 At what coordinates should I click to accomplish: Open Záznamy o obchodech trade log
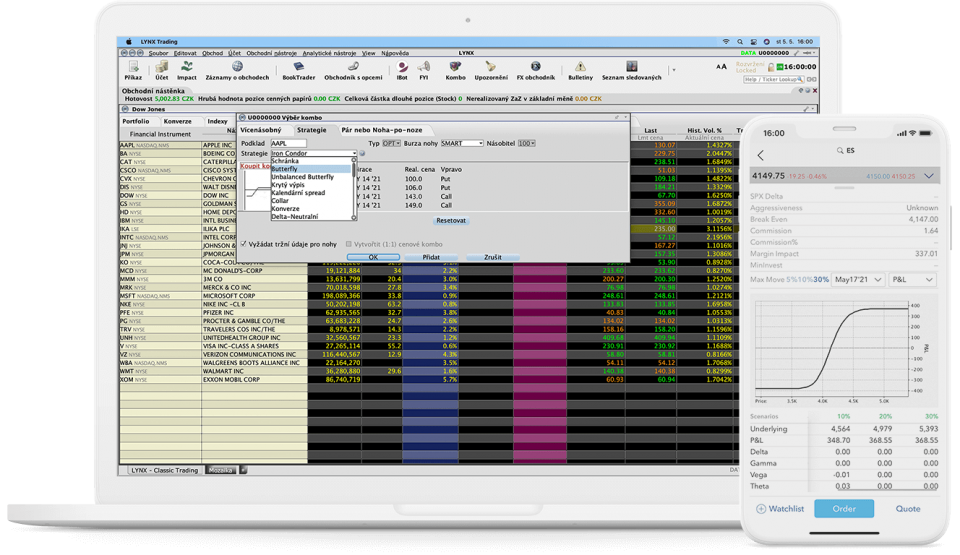pos(237,70)
